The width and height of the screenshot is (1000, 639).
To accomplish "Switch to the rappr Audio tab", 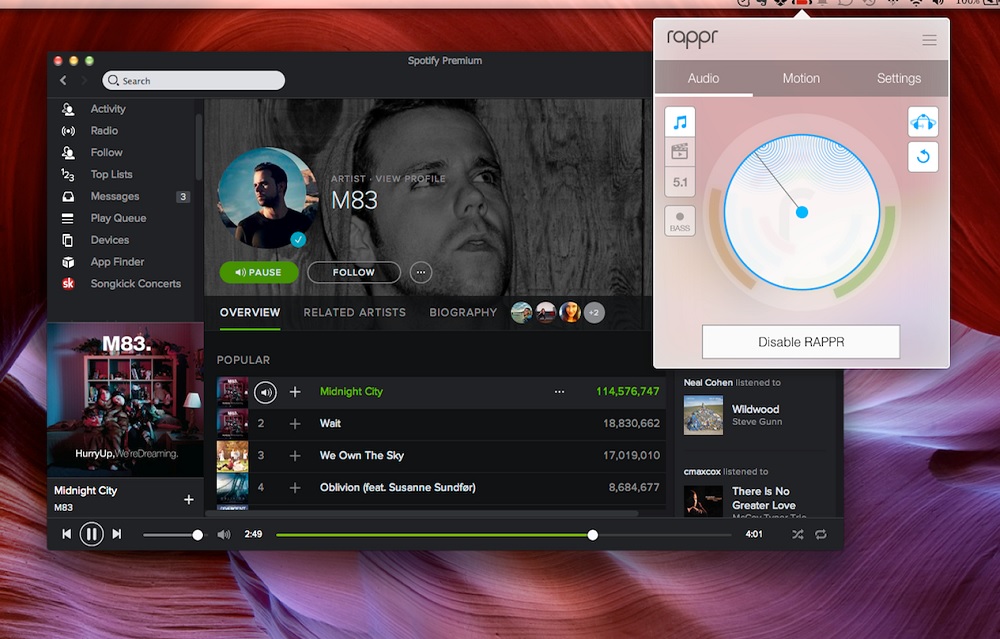I will [x=703, y=78].
